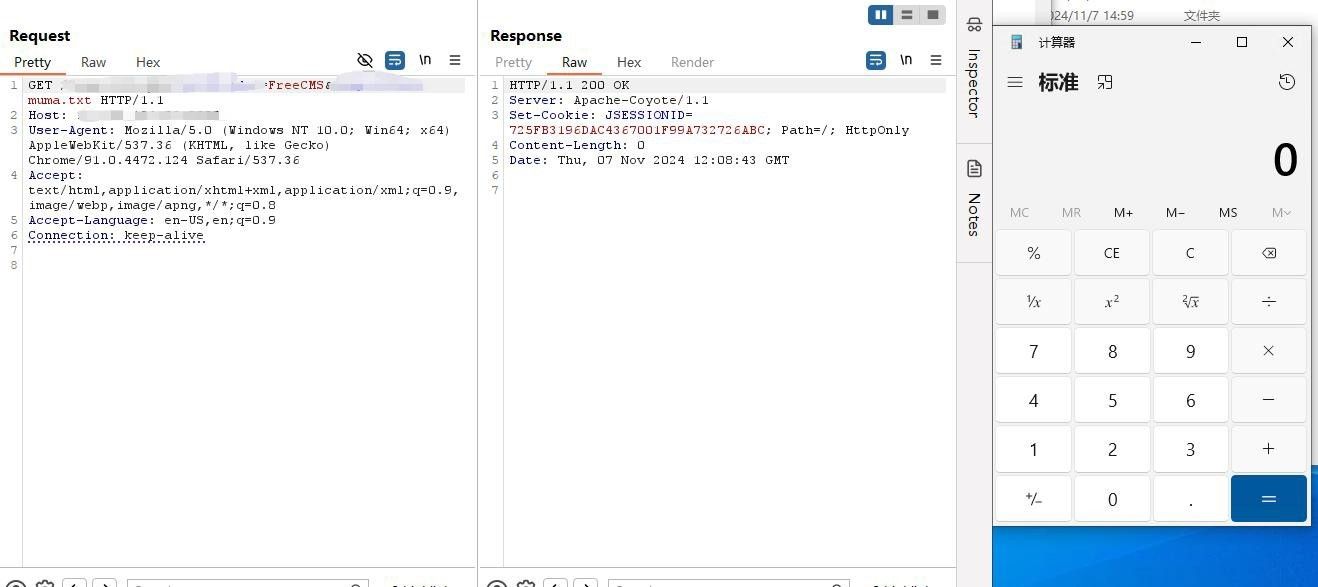Open the Response panel options hamburger menu
1318x587 pixels.
pyautogui.click(x=936, y=60)
